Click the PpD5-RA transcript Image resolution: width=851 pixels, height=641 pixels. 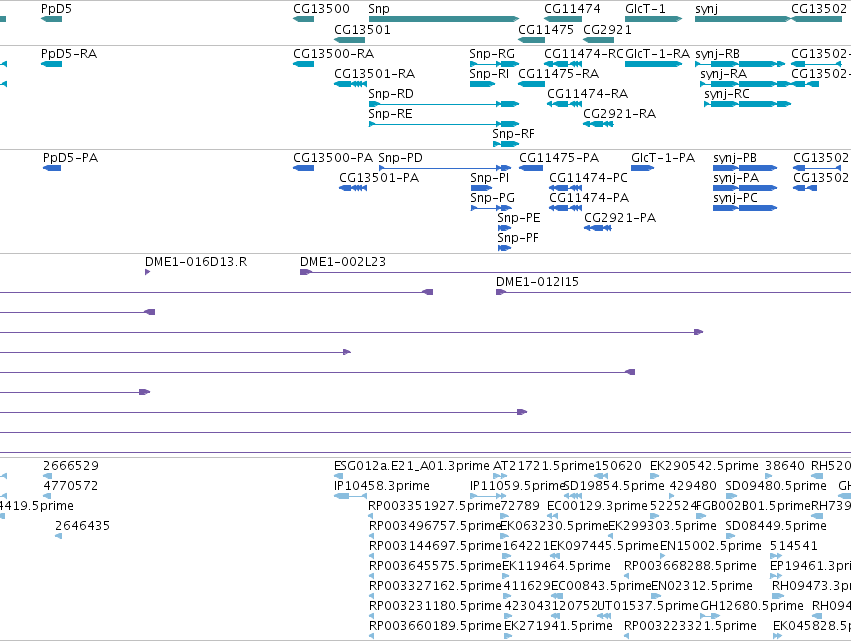click(x=52, y=64)
